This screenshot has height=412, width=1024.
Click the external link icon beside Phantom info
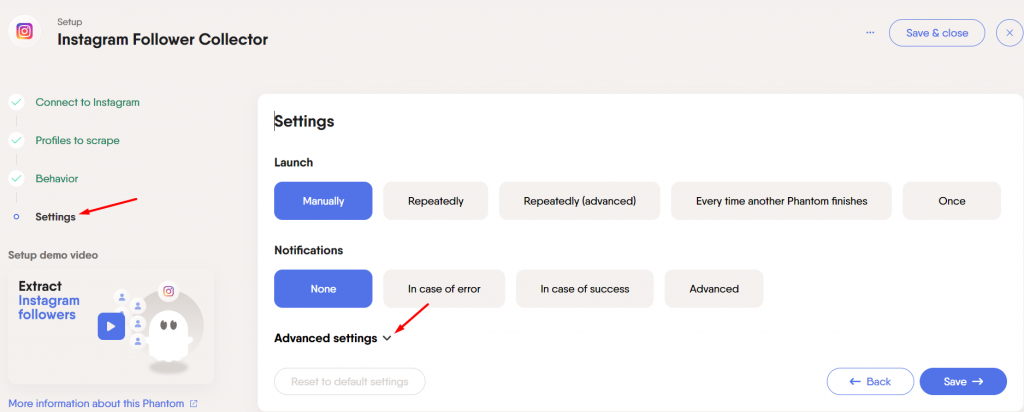pyautogui.click(x=193, y=404)
